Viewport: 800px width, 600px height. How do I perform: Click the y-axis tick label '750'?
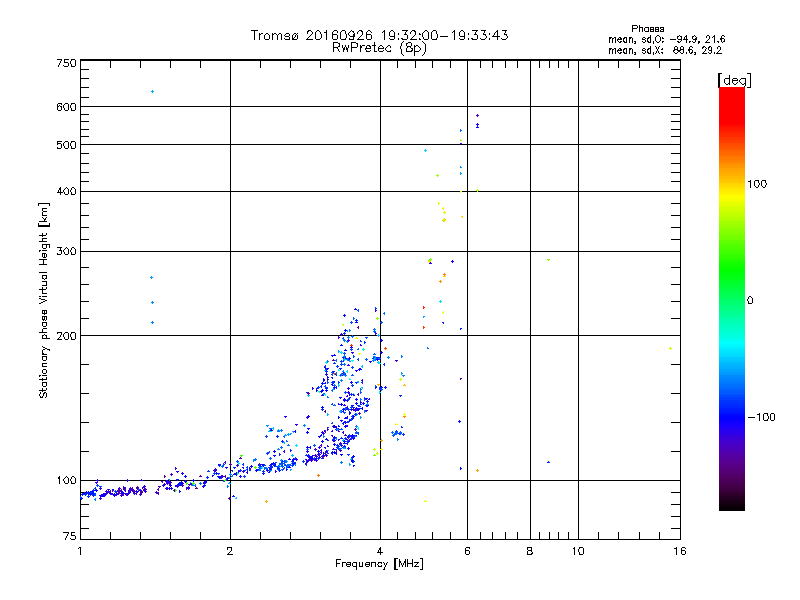pos(66,63)
